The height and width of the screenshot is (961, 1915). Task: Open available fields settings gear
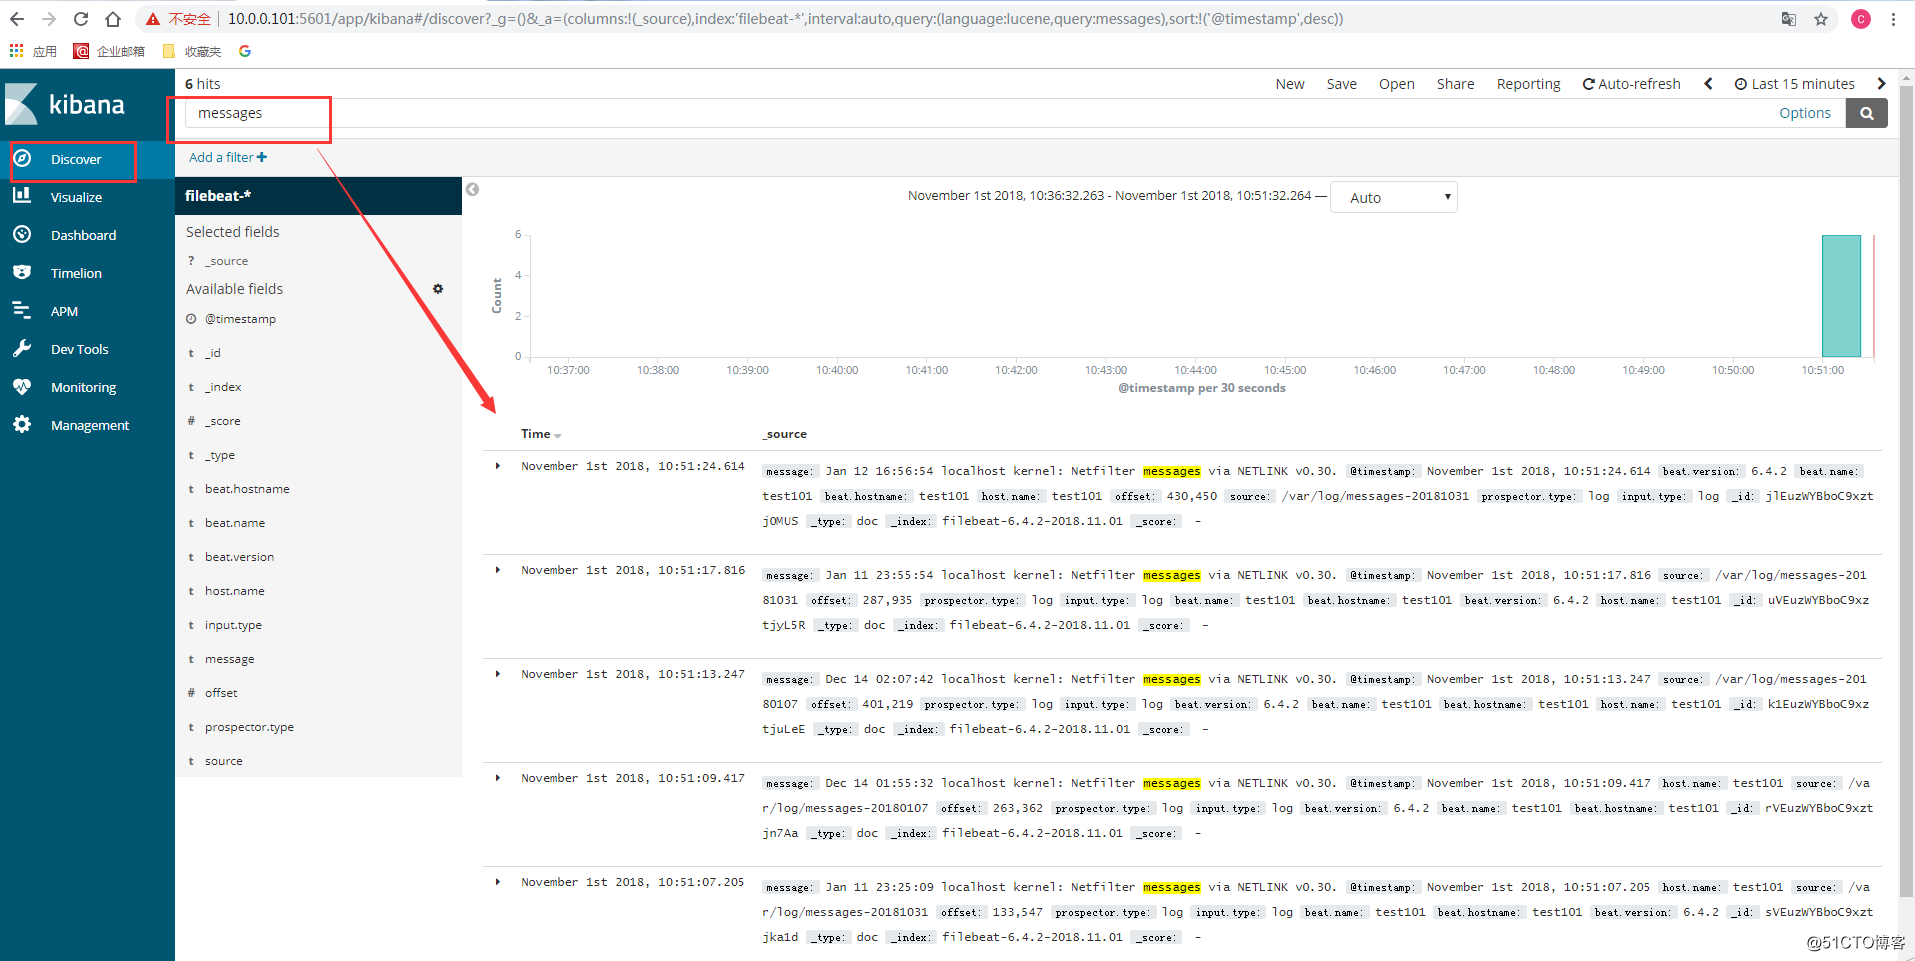[437, 289]
